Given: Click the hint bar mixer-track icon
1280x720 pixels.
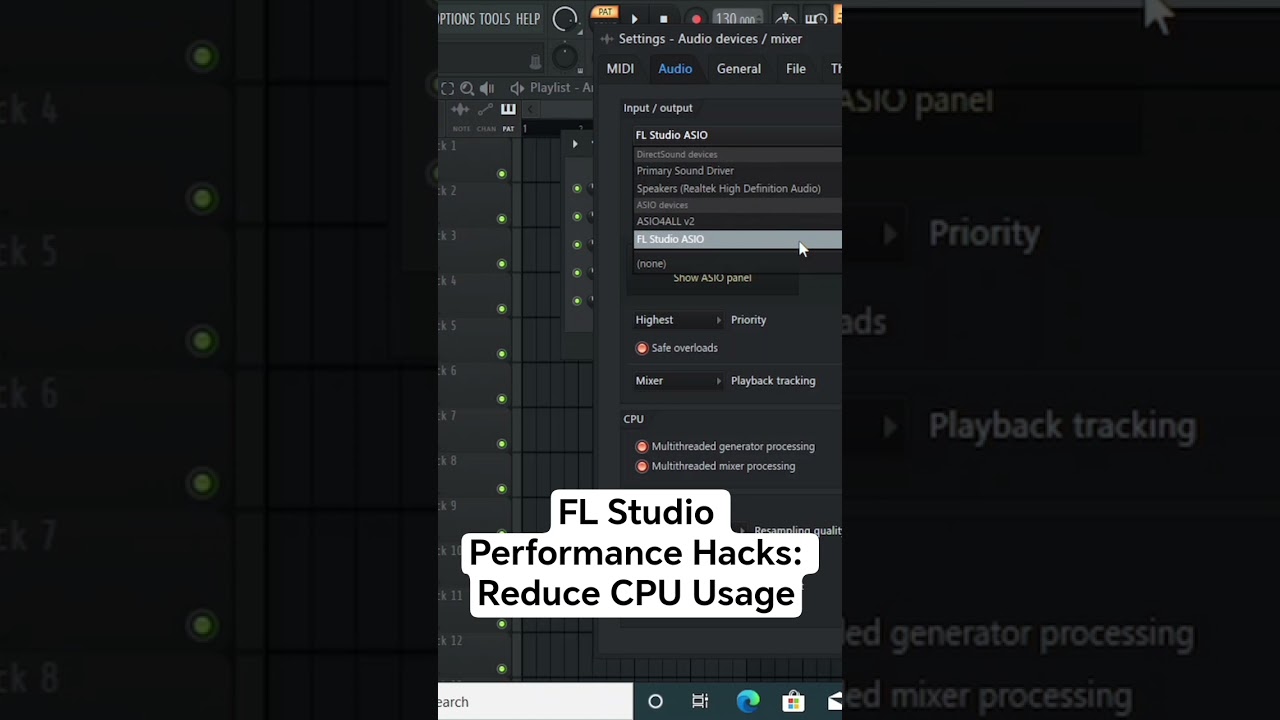Looking at the screenshot, I should 534,62.
